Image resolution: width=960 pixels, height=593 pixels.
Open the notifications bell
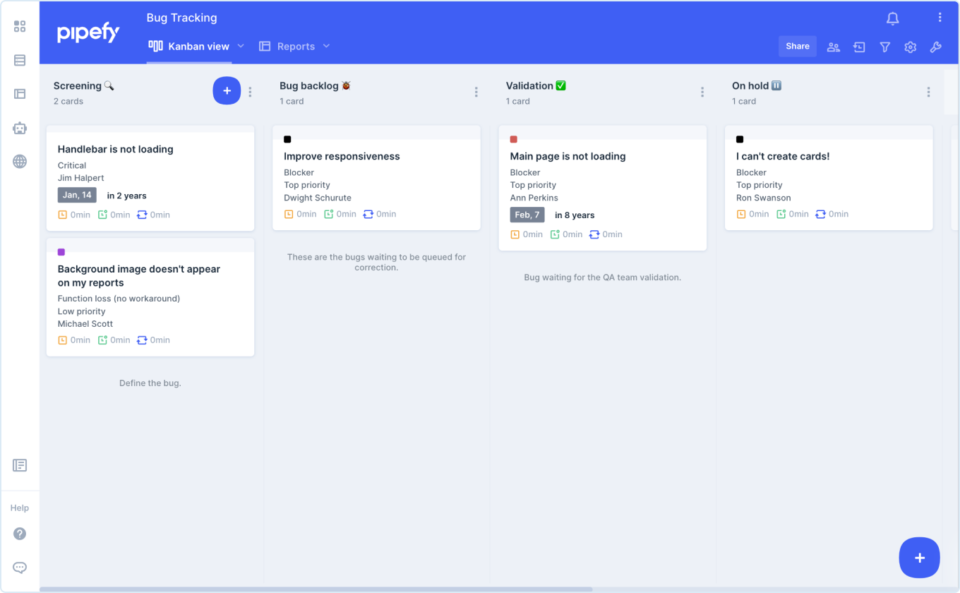point(891,17)
